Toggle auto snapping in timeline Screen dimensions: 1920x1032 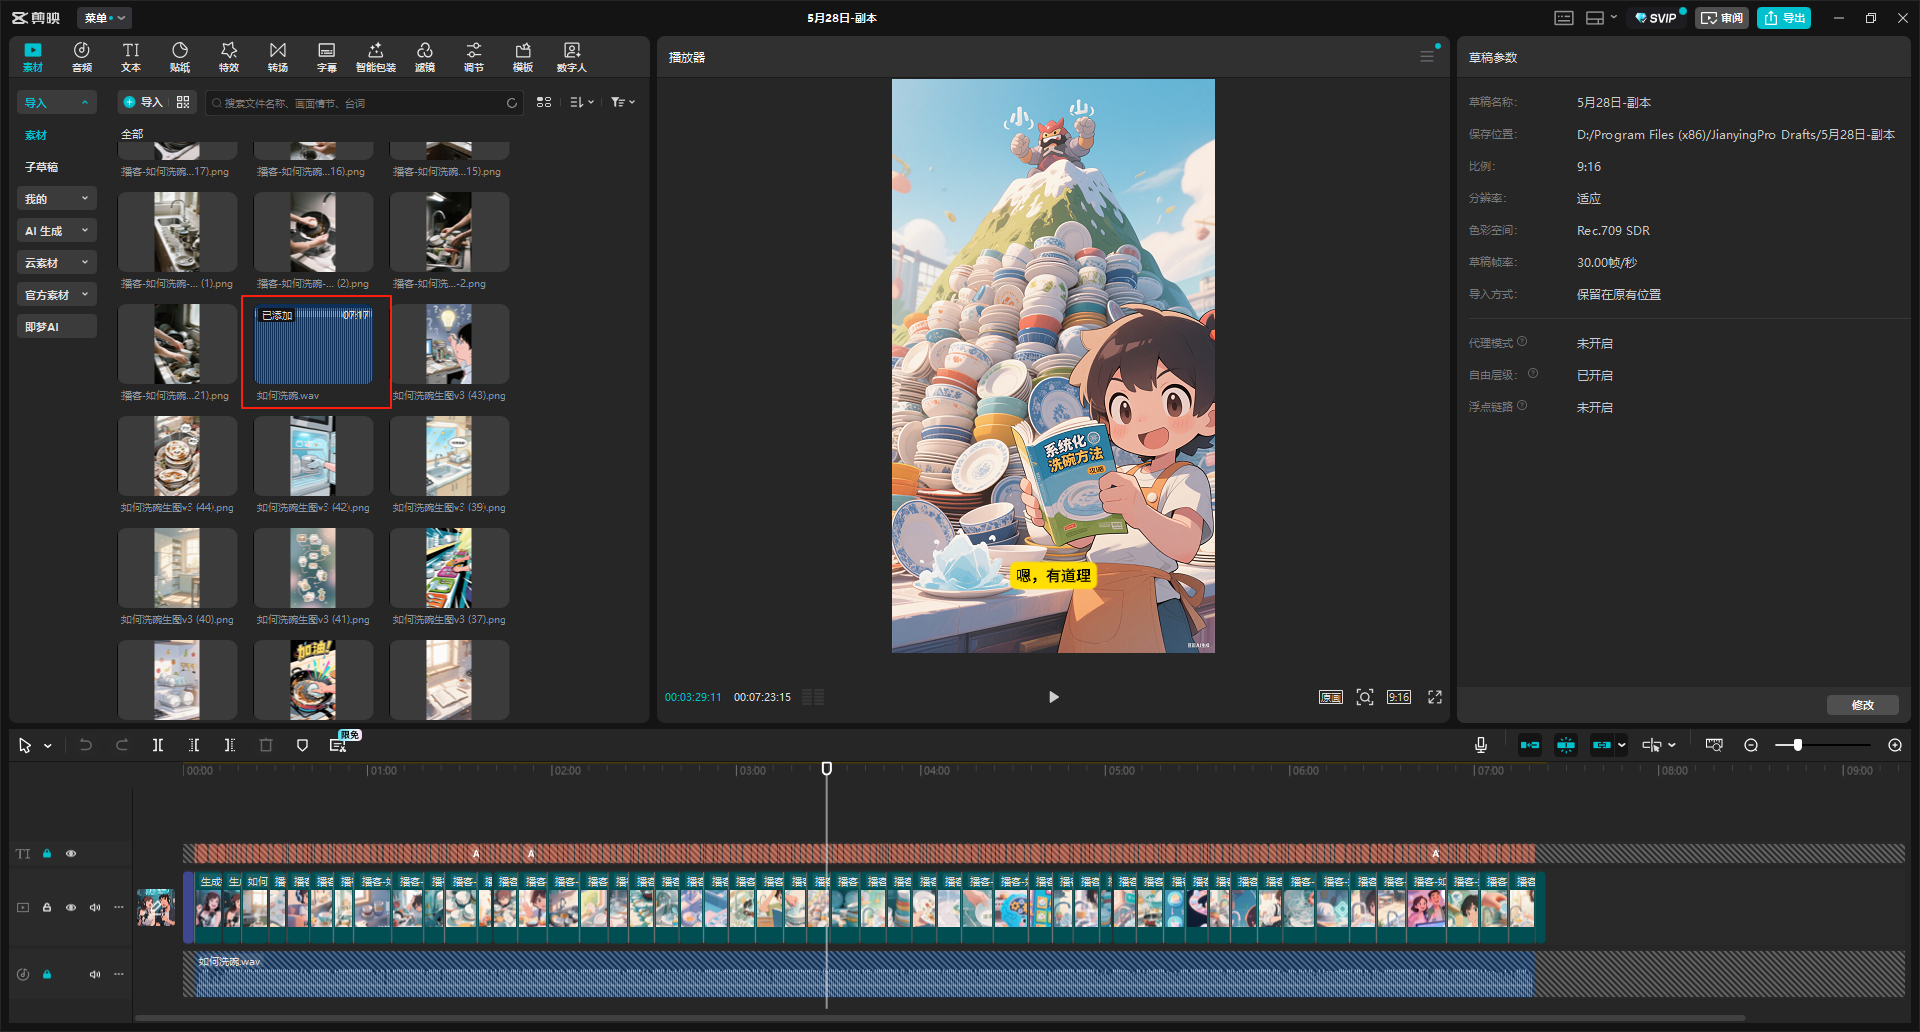[x=1566, y=745]
